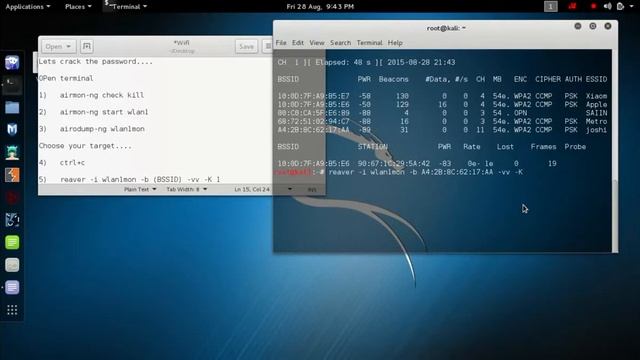Open the gedit text editor dock icon
Image resolution: width=640 pixels, height=360 pixels.
click(12, 287)
